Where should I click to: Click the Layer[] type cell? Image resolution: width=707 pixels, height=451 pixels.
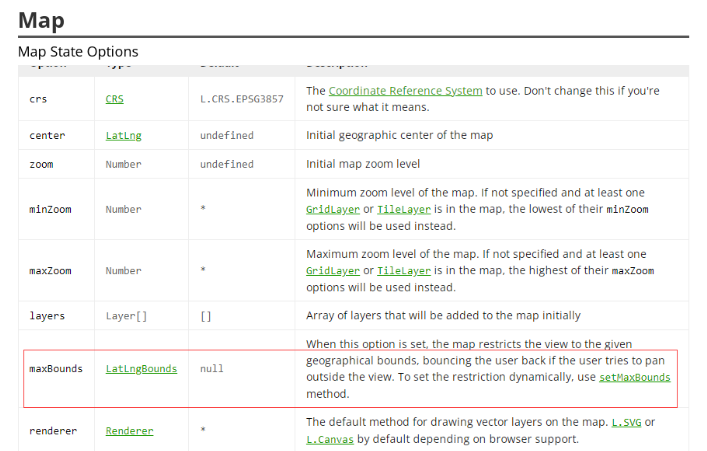[x=126, y=316]
